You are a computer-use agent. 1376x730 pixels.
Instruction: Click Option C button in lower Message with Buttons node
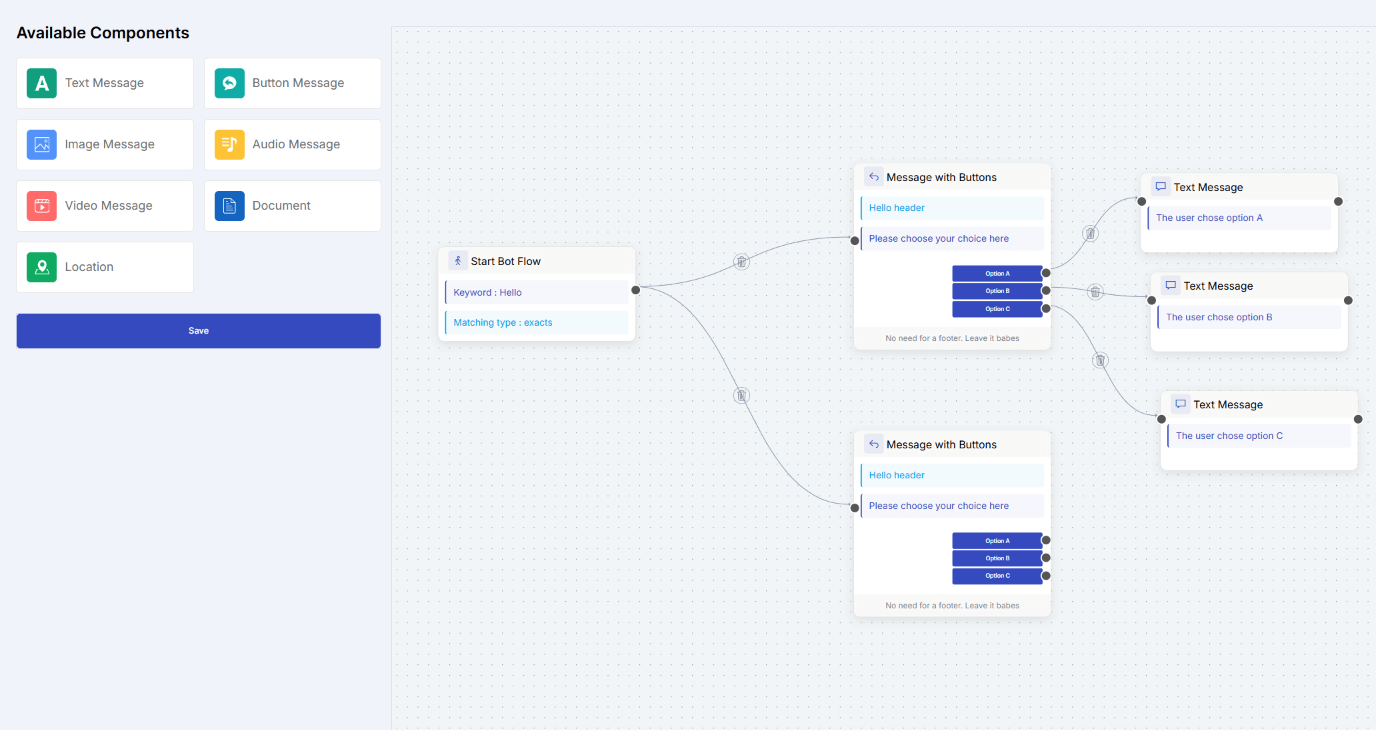(997, 576)
